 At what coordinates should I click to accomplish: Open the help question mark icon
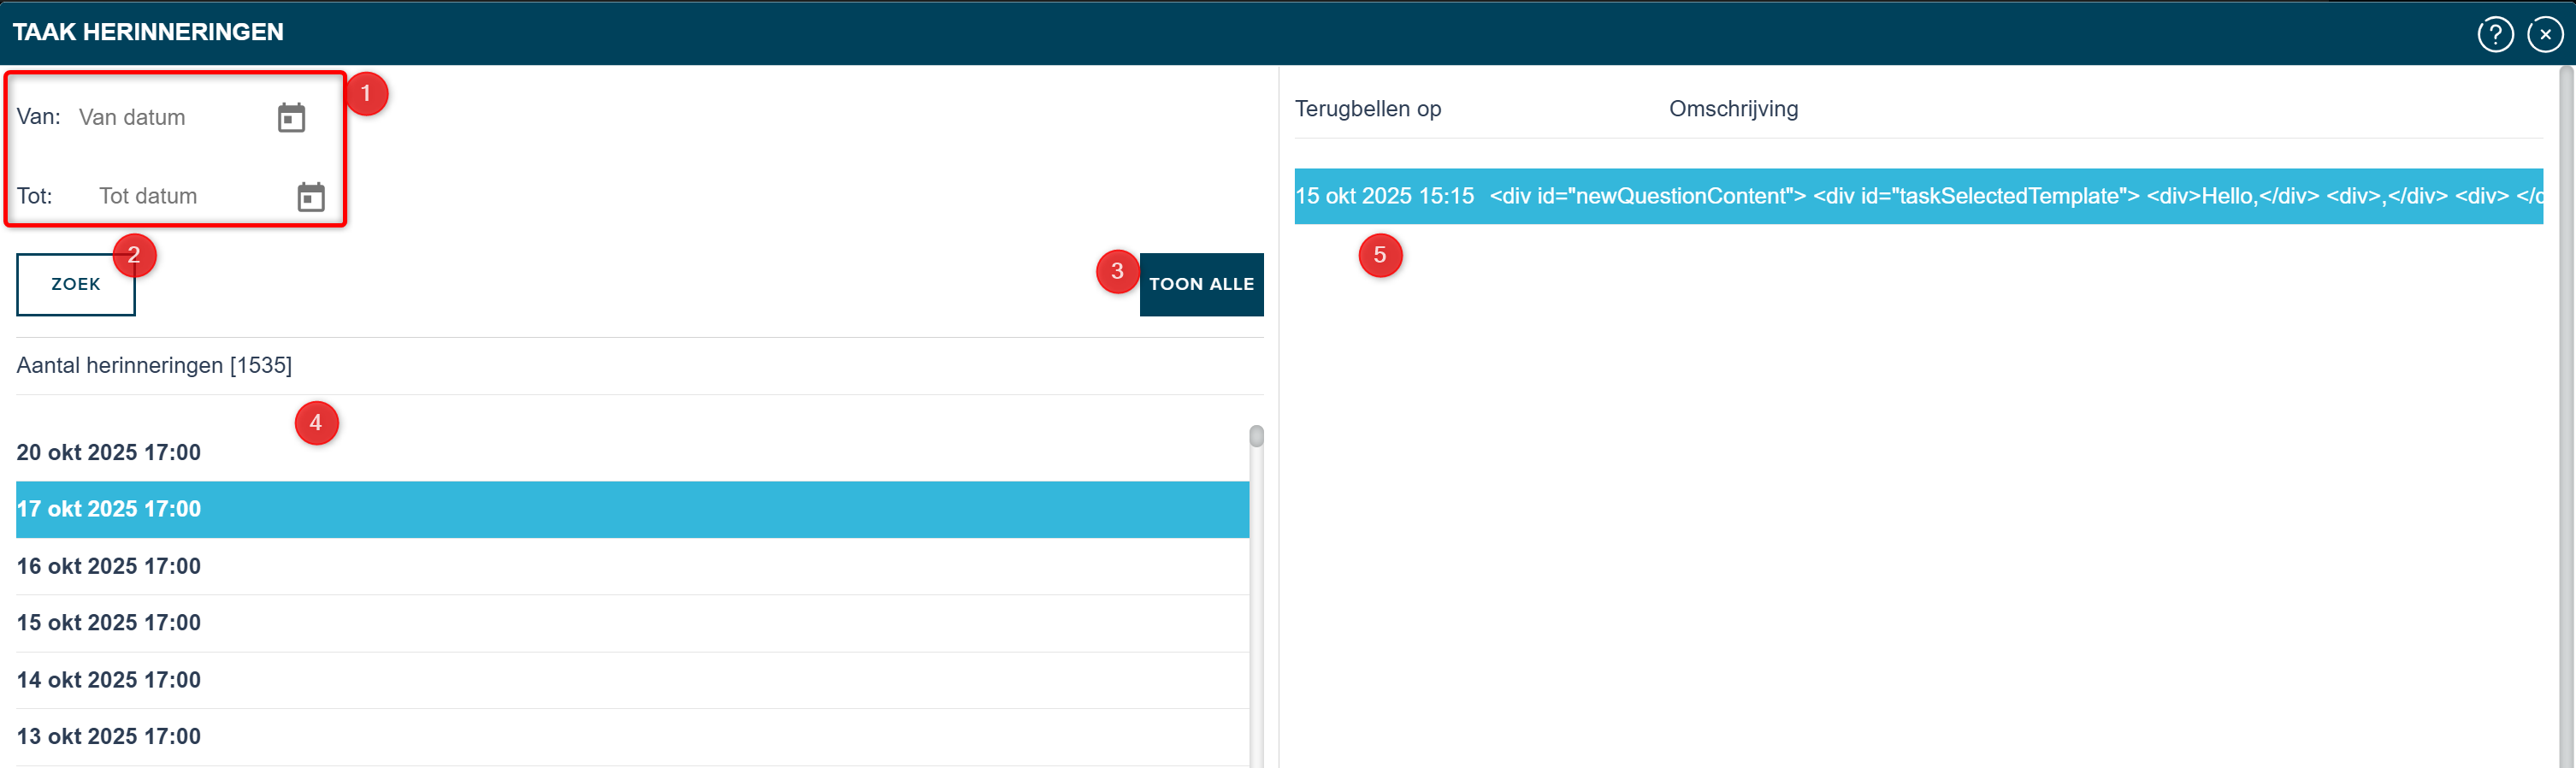(x=2495, y=34)
